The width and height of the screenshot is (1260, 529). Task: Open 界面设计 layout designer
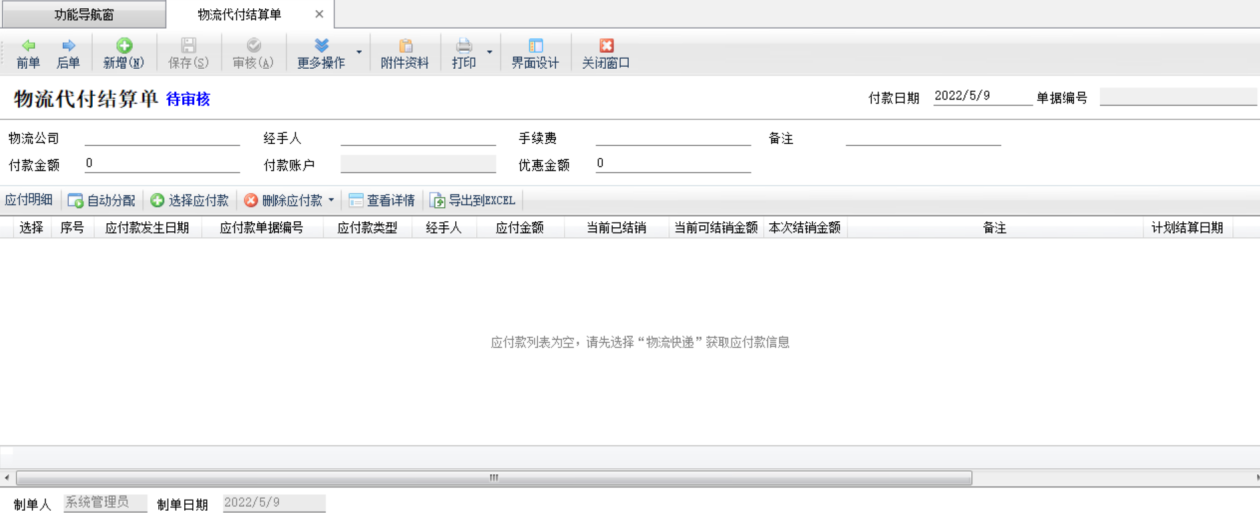click(x=535, y=54)
